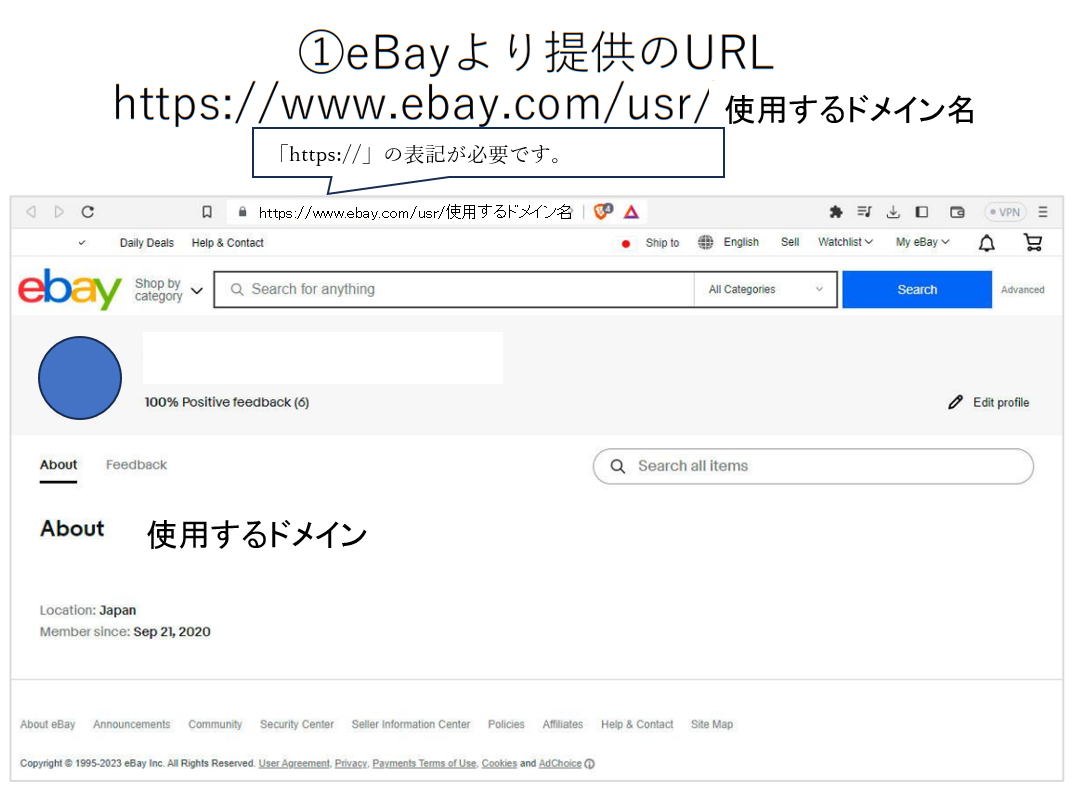
Task: Reload the page with refresh icon
Action: pyautogui.click(x=88, y=212)
